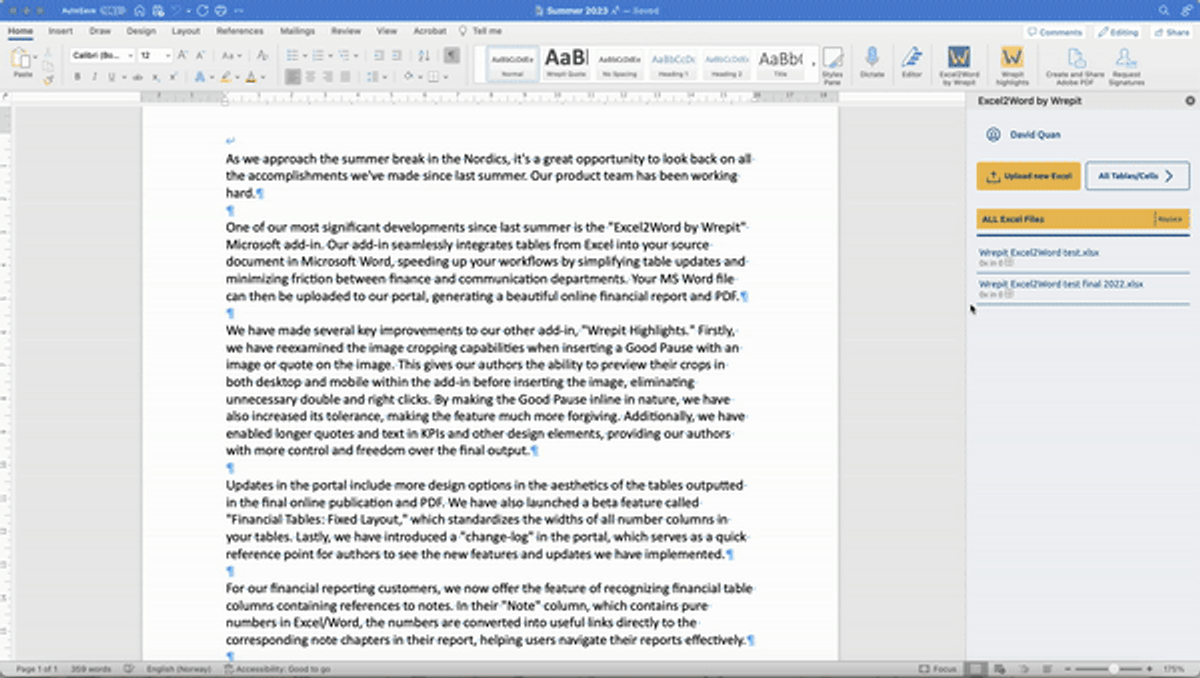This screenshot has height=678, width=1200.
Task: Align text right
Action: [x=328, y=77]
